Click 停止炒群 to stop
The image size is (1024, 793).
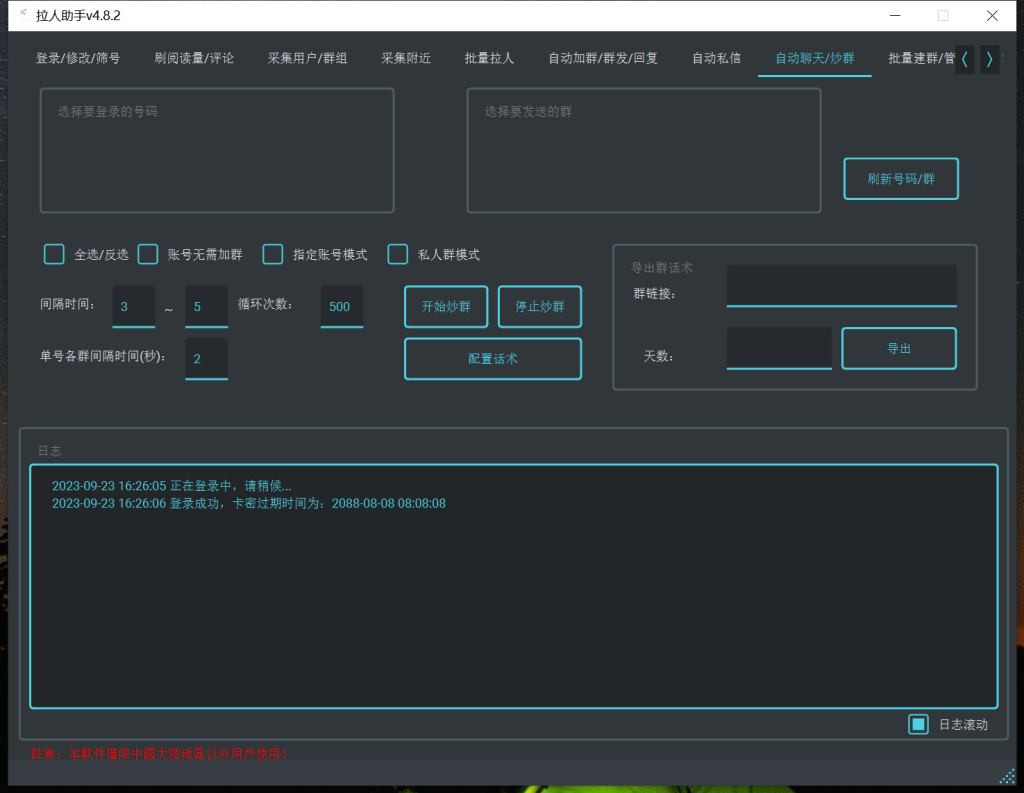click(x=539, y=306)
